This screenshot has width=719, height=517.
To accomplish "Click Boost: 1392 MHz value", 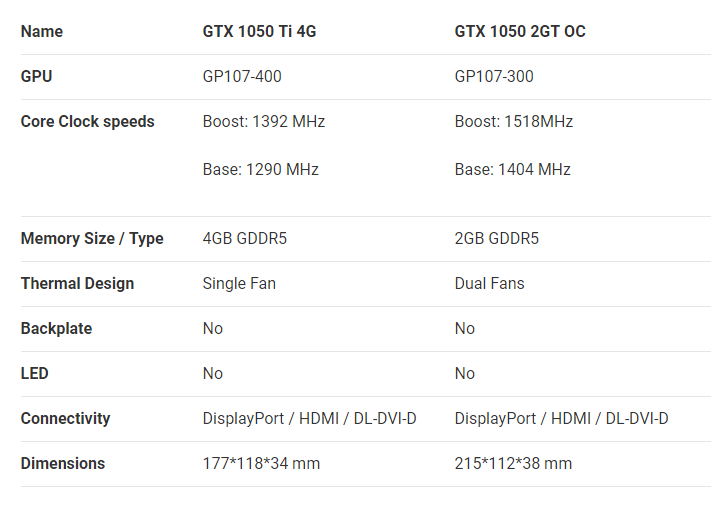I will tap(264, 121).
